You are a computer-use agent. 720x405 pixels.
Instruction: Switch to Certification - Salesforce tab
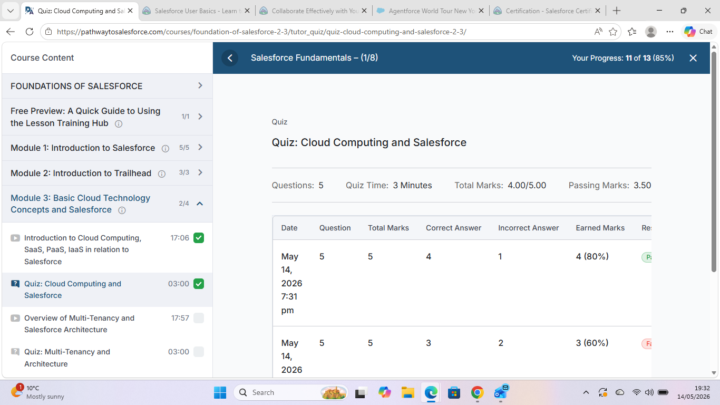coord(548,11)
